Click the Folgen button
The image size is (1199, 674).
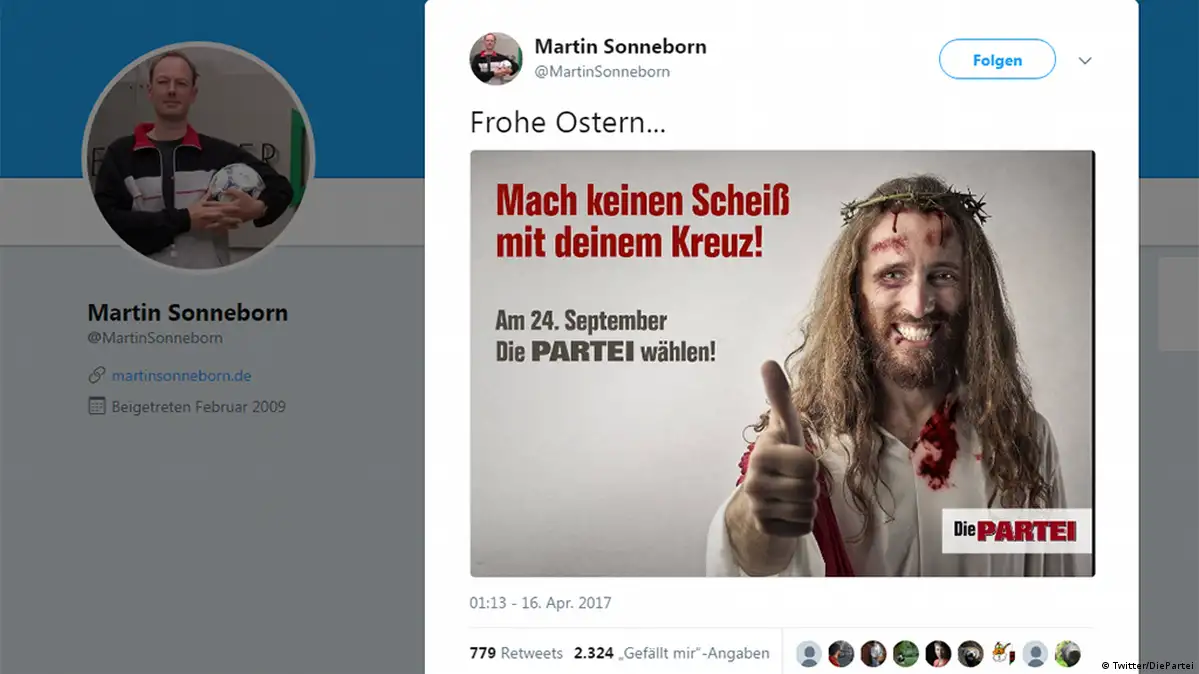coord(996,60)
